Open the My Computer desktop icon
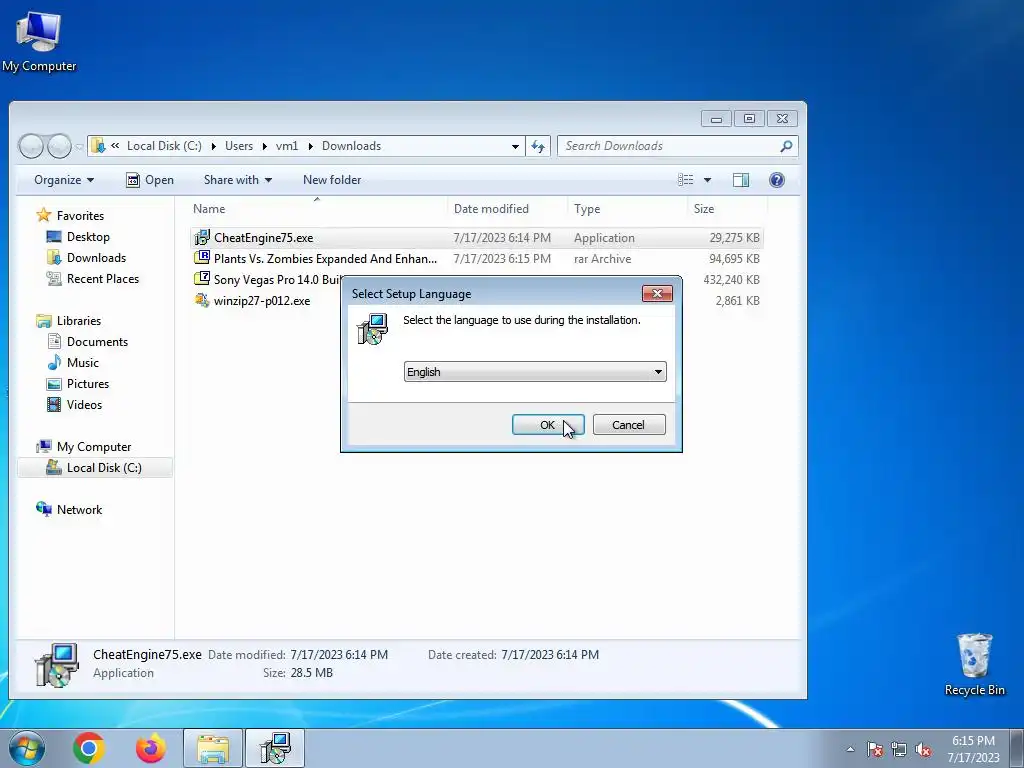This screenshot has width=1024, height=768. (x=39, y=42)
